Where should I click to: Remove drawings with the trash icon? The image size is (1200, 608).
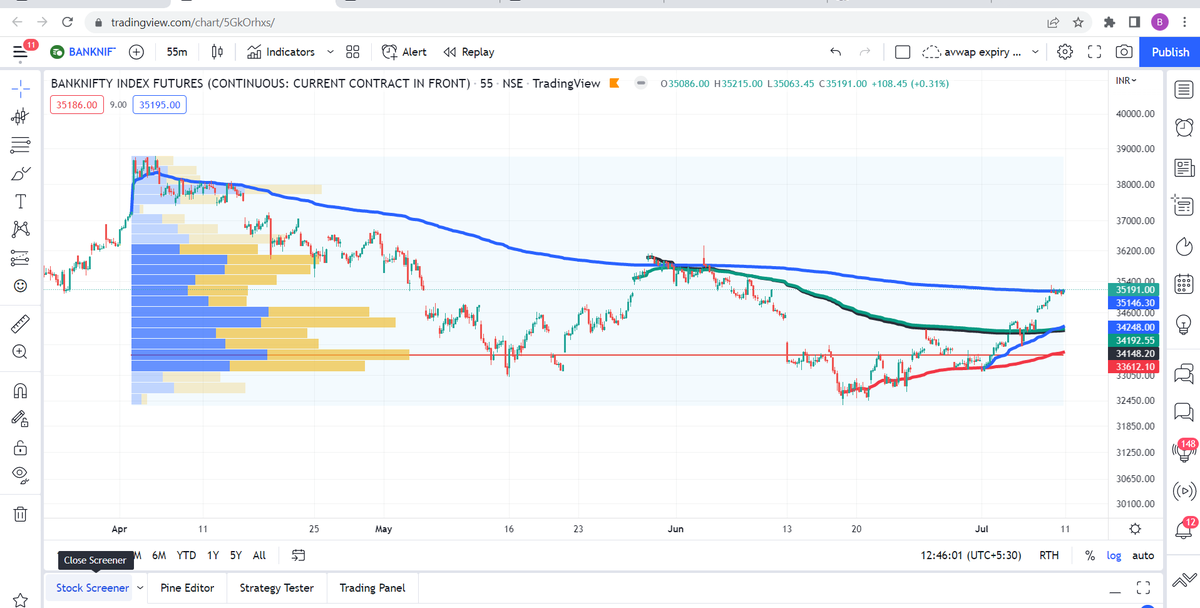[20, 514]
